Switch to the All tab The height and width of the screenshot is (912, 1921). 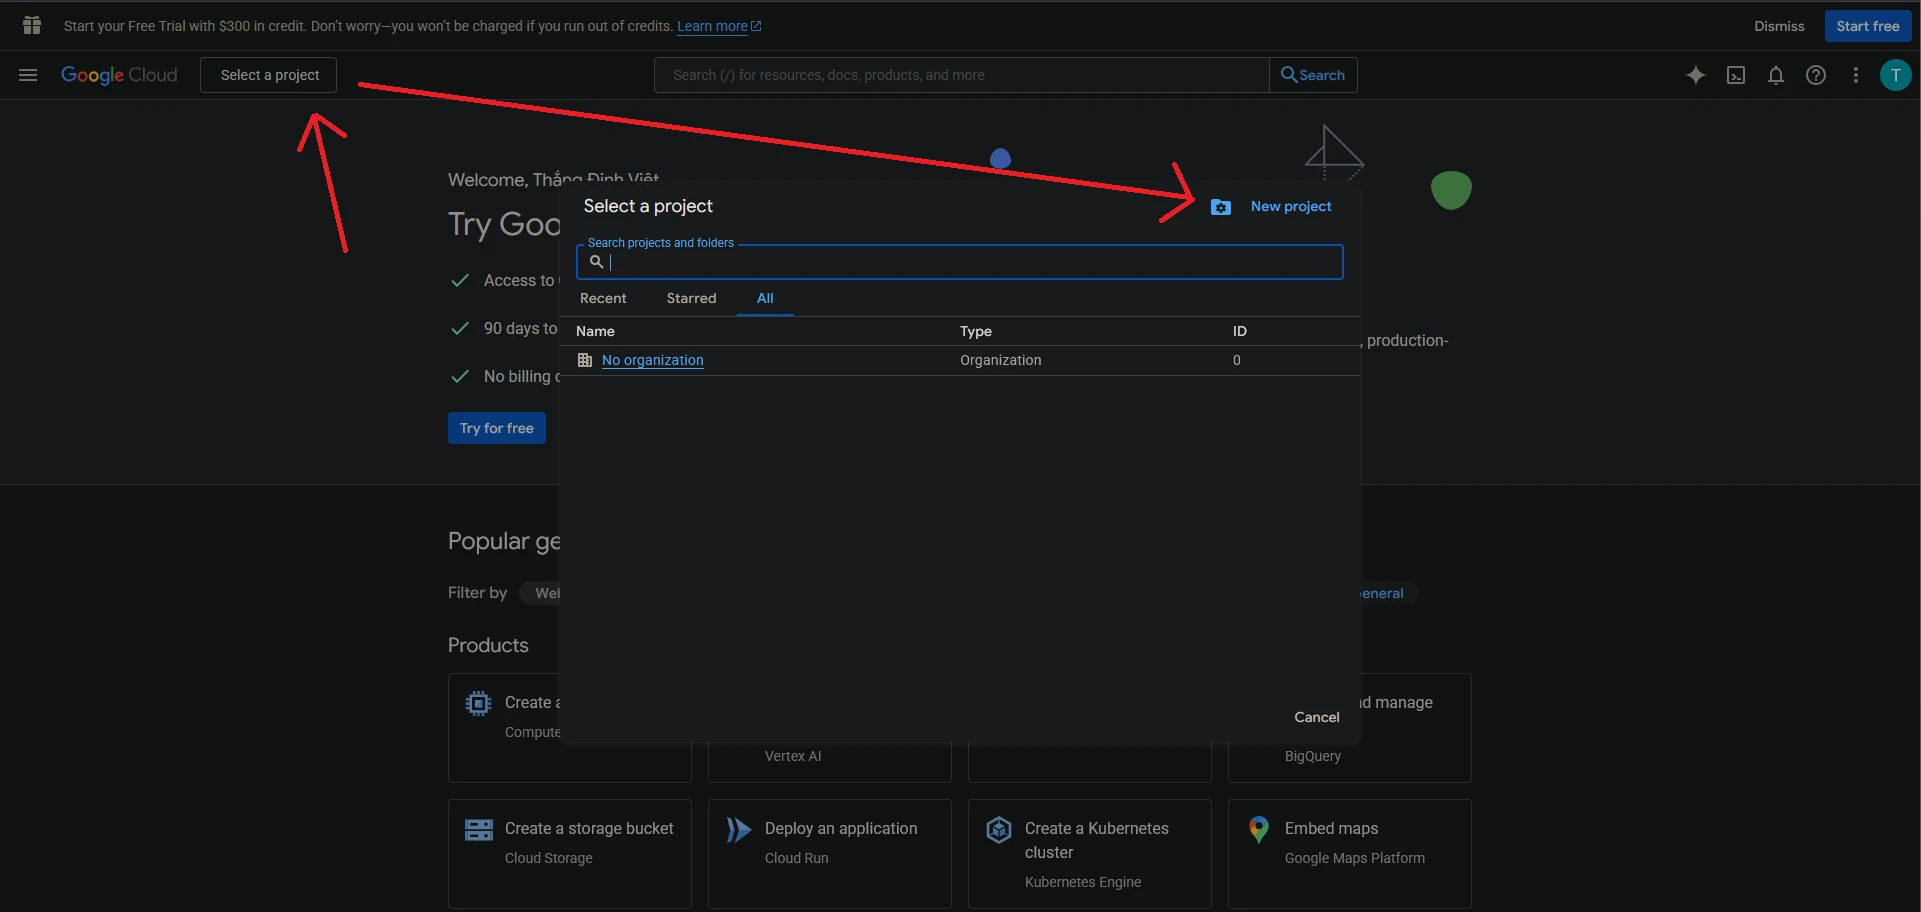click(765, 298)
